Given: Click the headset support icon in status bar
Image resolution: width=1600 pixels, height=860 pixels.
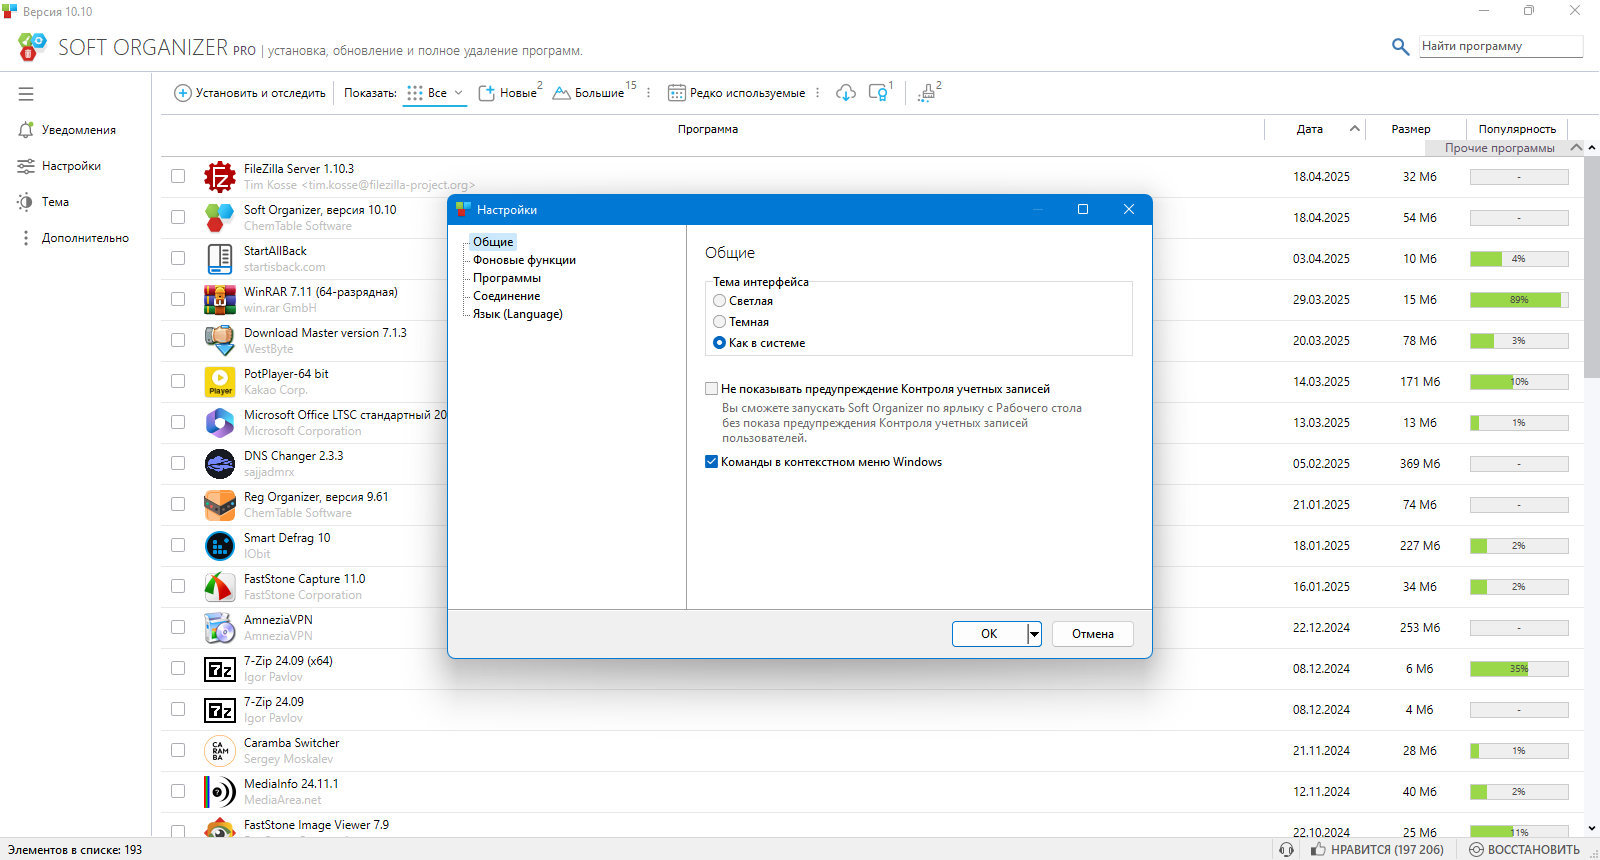Looking at the screenshot, I should 1286,849.
